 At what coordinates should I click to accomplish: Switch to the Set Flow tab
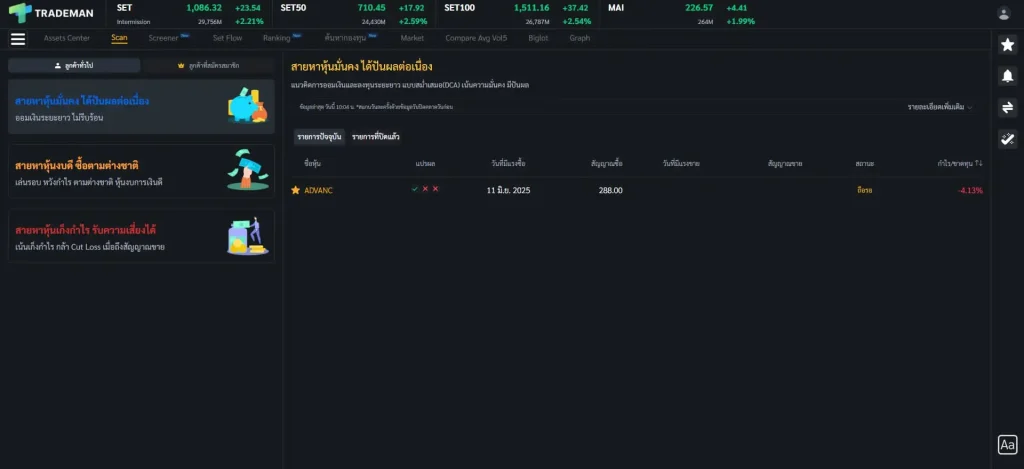(227, 38)
